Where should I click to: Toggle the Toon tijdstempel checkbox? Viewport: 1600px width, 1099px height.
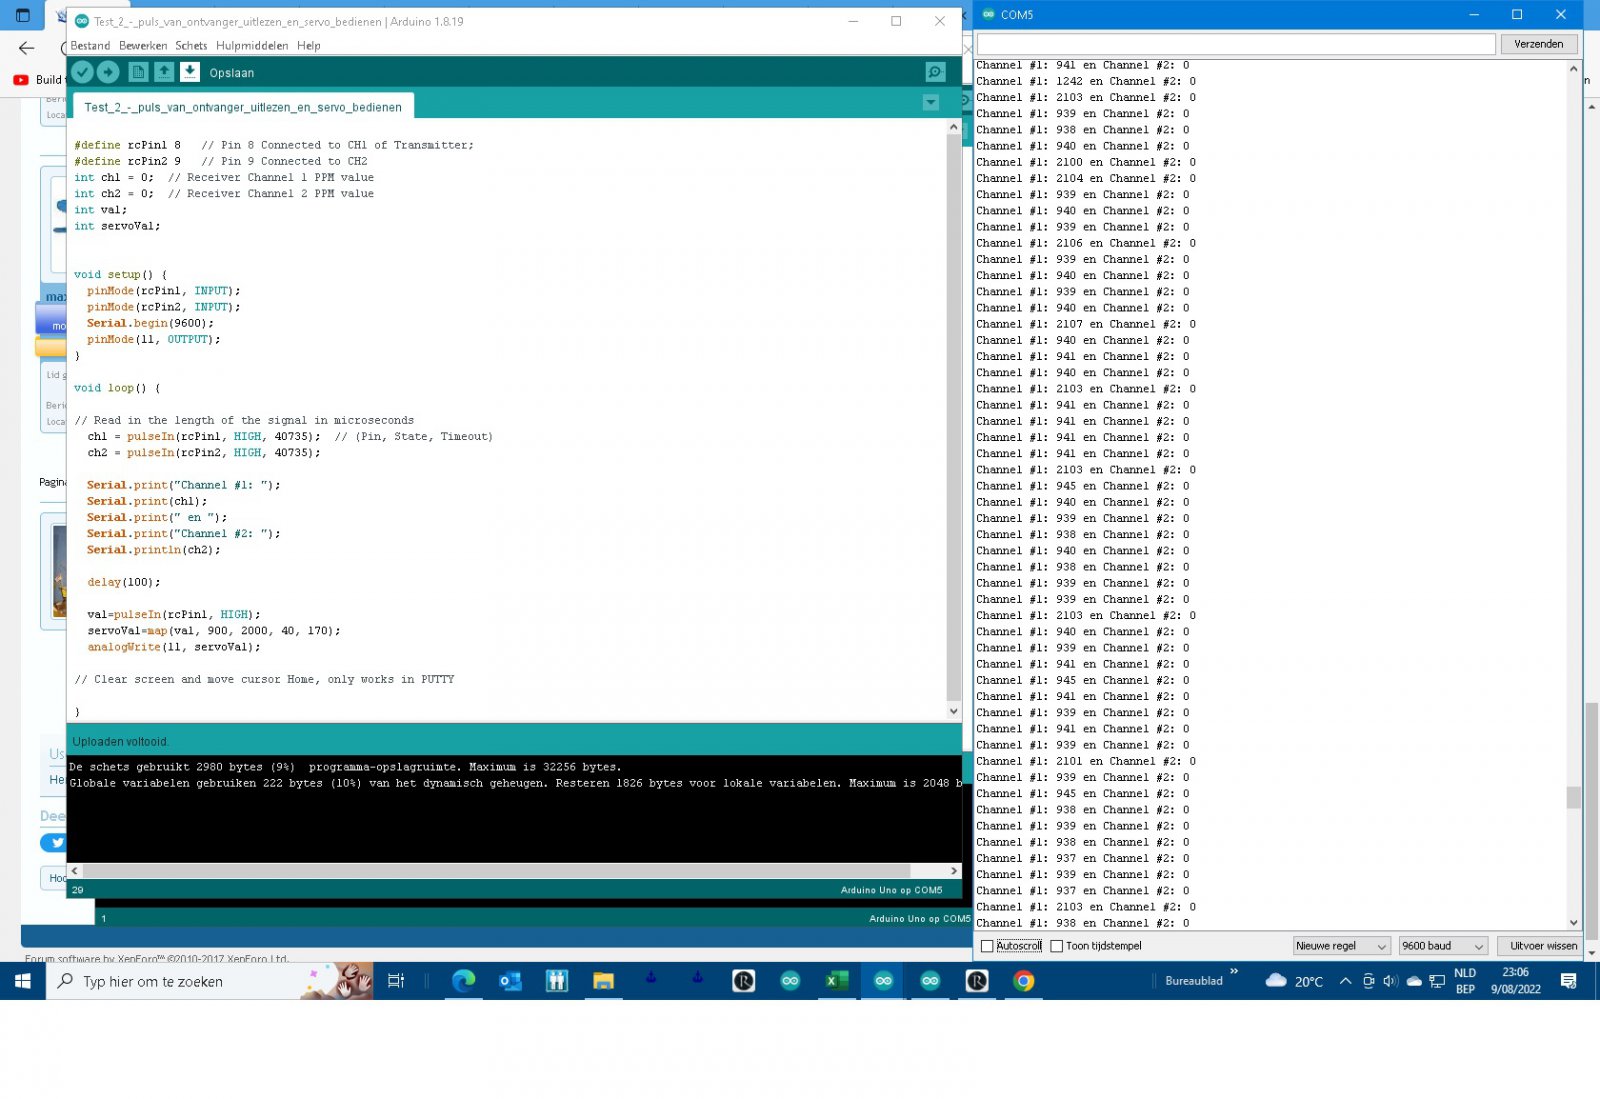tap(1056, 946)
